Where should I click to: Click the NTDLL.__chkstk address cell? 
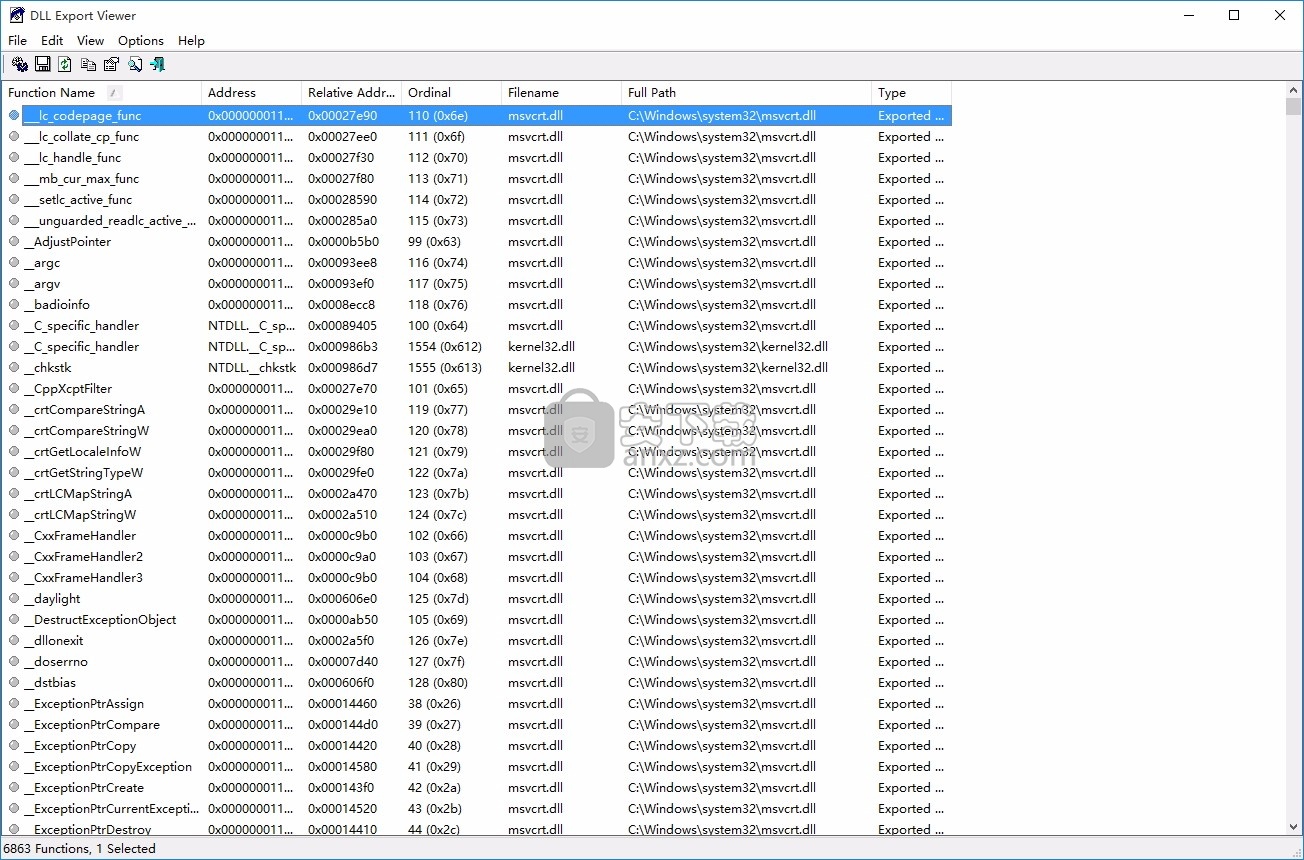coord(252,368)
